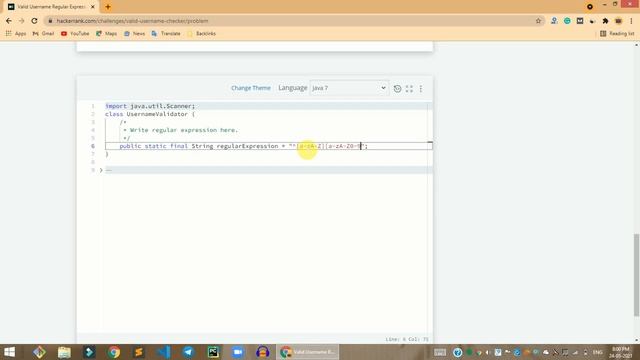Open the Apps bookmark shortcut
This screenshot has height=360, width=640.
click(x=16, y=33)
